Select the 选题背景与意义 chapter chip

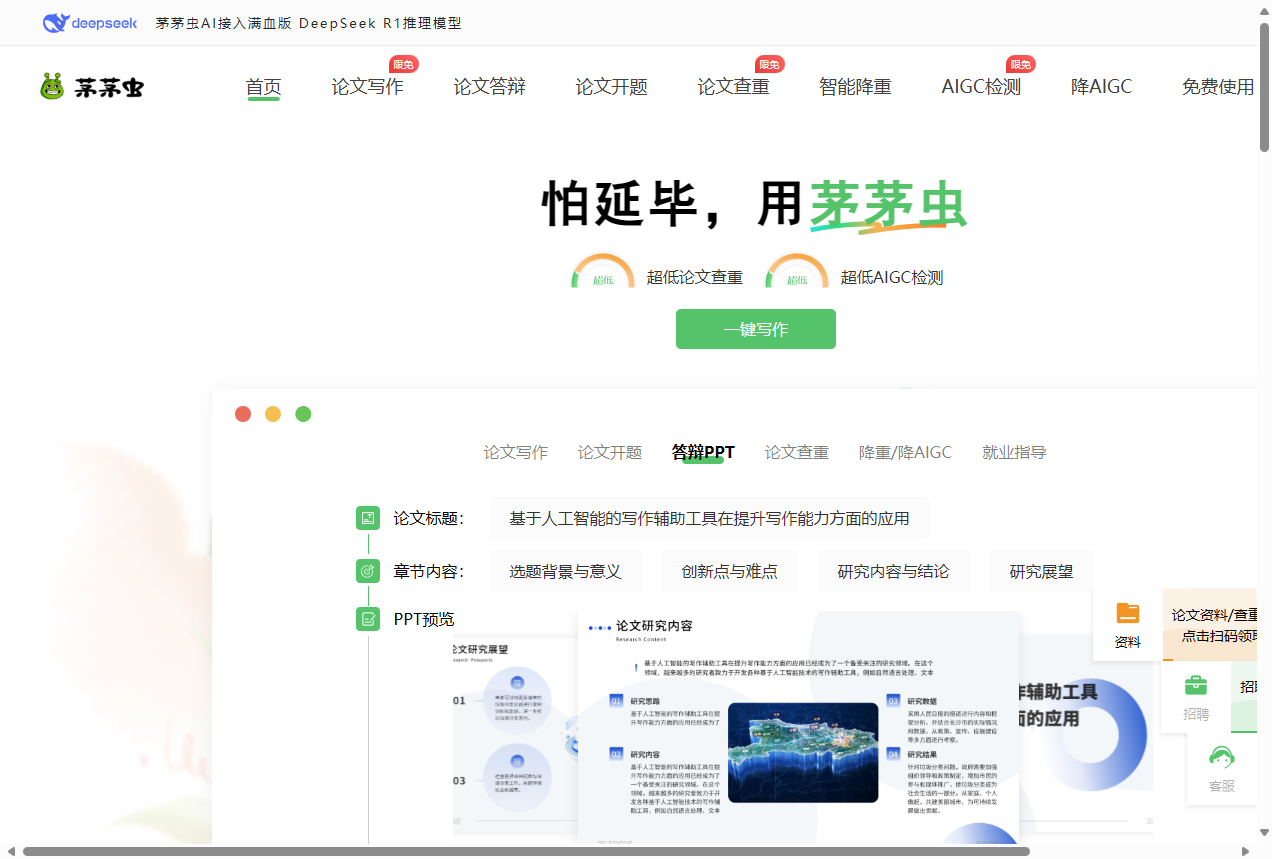click(565, 572)
